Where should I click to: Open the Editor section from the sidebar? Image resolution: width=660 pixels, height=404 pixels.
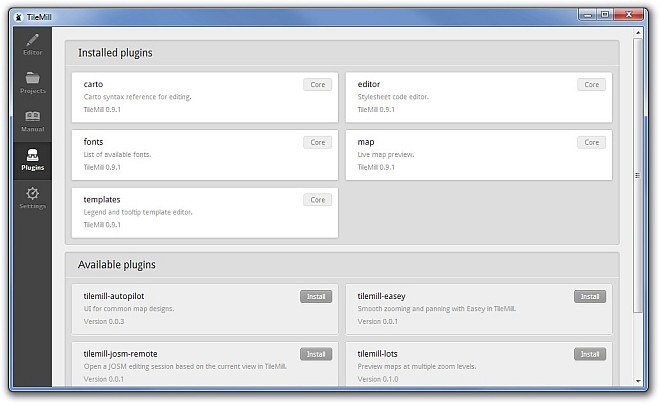32,45
